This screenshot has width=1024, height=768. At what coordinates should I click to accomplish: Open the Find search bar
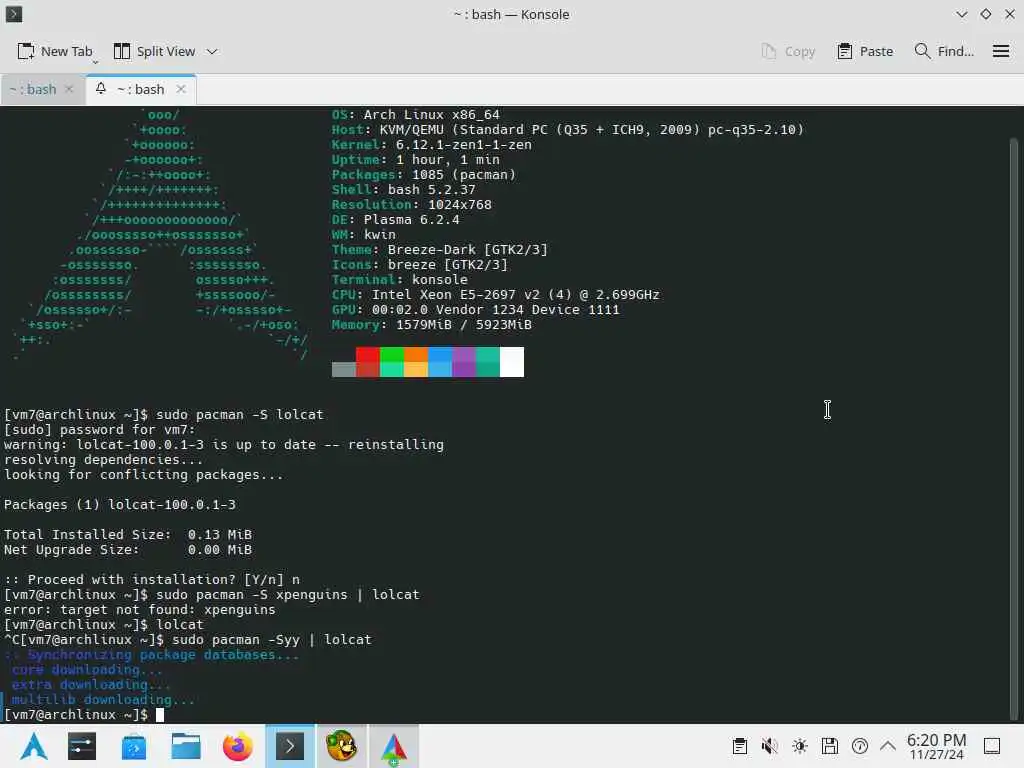pyautogui.click(x=944, y=51)
